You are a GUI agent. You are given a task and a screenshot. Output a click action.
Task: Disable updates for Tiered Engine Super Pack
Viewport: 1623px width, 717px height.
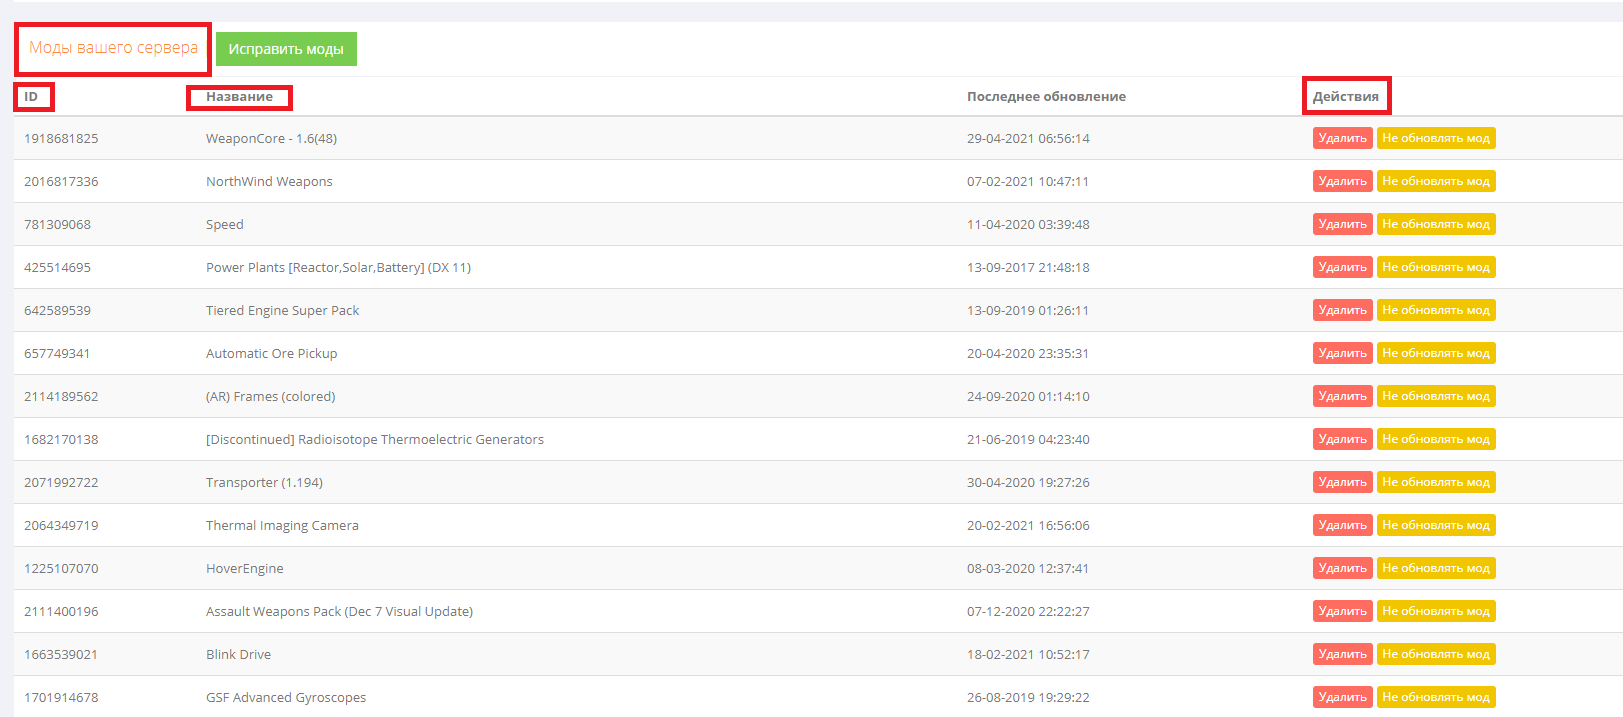1436,310
